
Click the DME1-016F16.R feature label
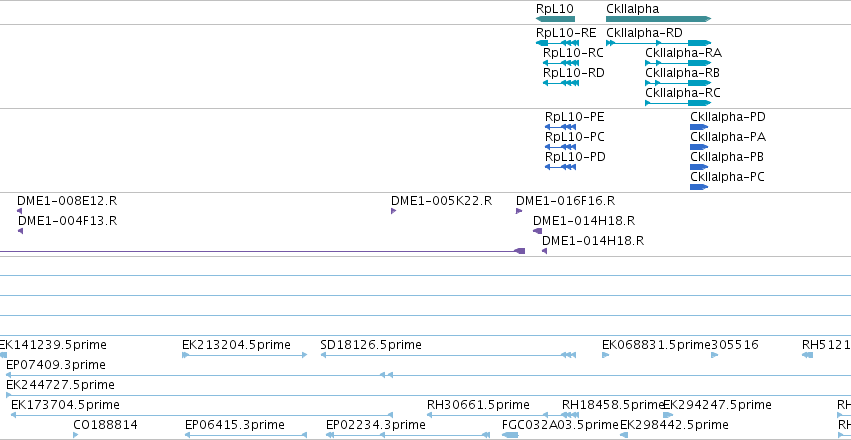click(x=566, y=201)
